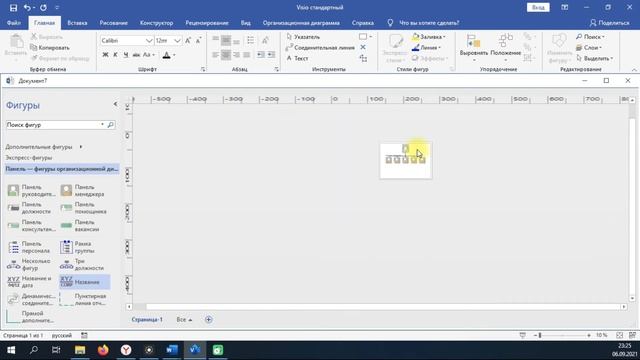Decrease font size with the small A
Screen dimensions: 640x360
[198, 40]
